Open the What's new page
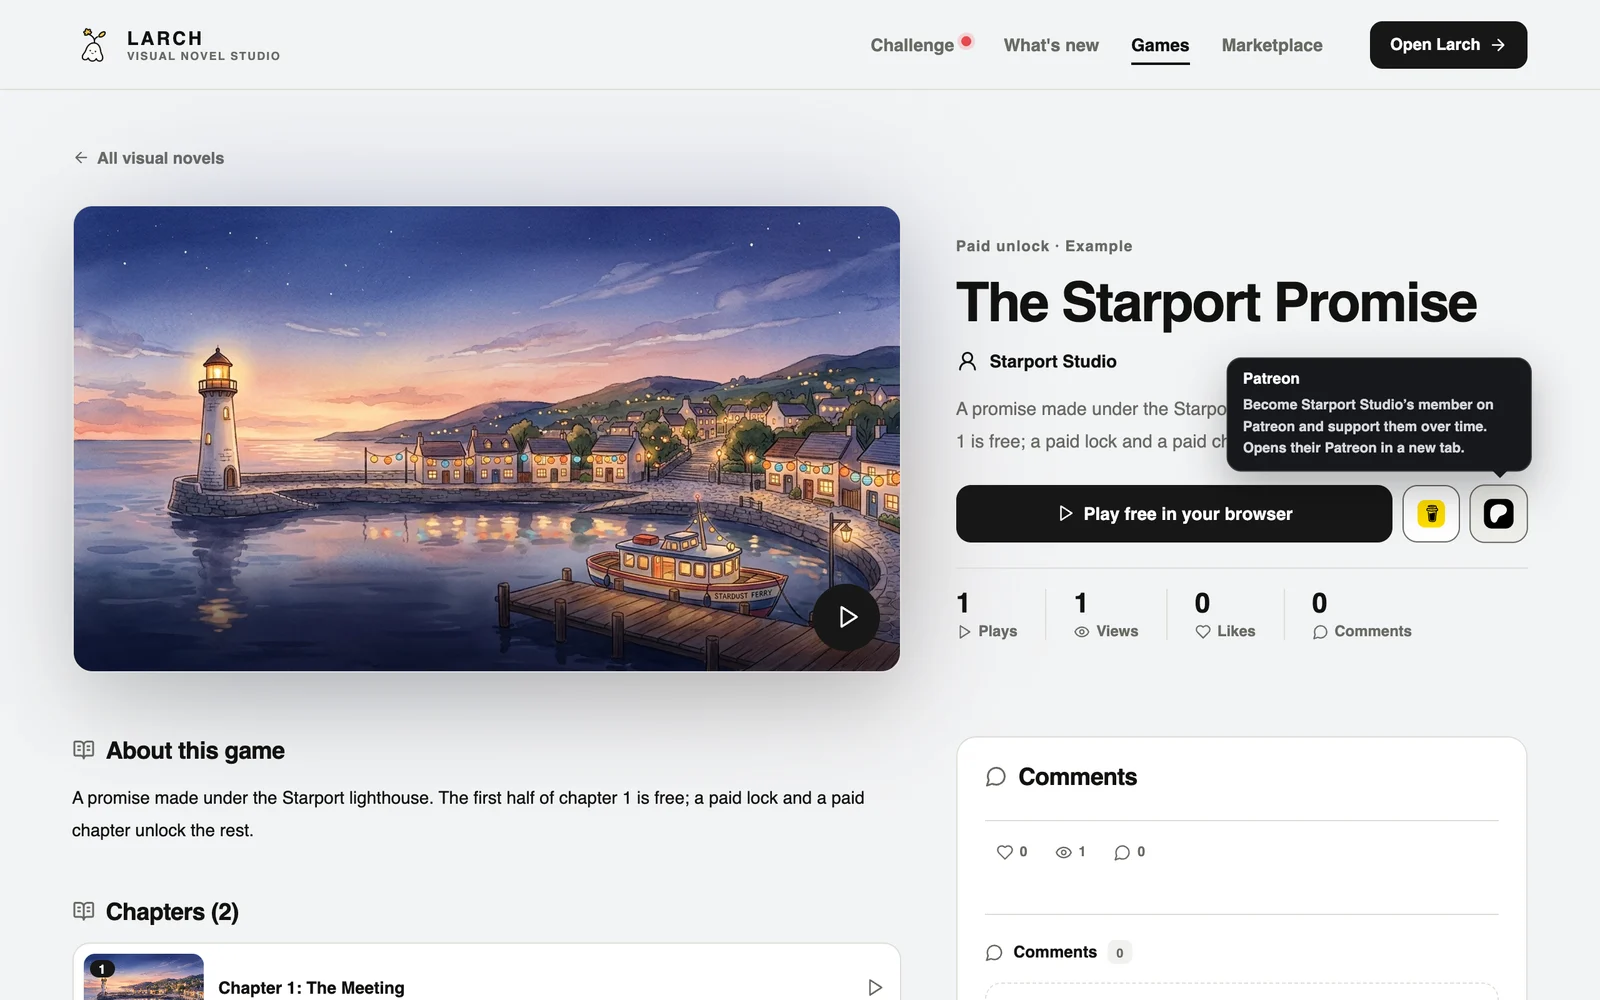 click(x=1051, y=45)
